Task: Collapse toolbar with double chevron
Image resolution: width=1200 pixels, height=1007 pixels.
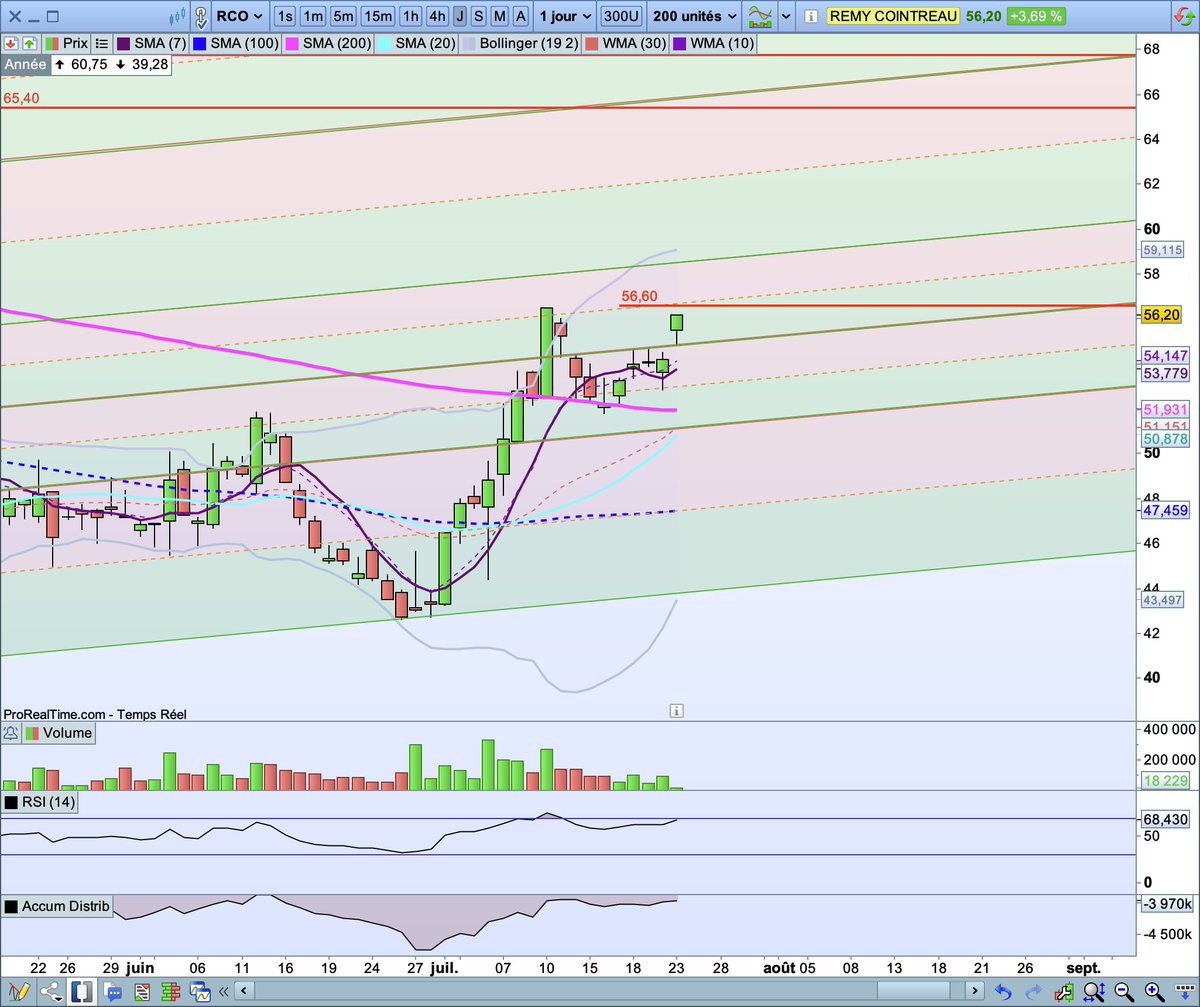Action: point(222,992)
